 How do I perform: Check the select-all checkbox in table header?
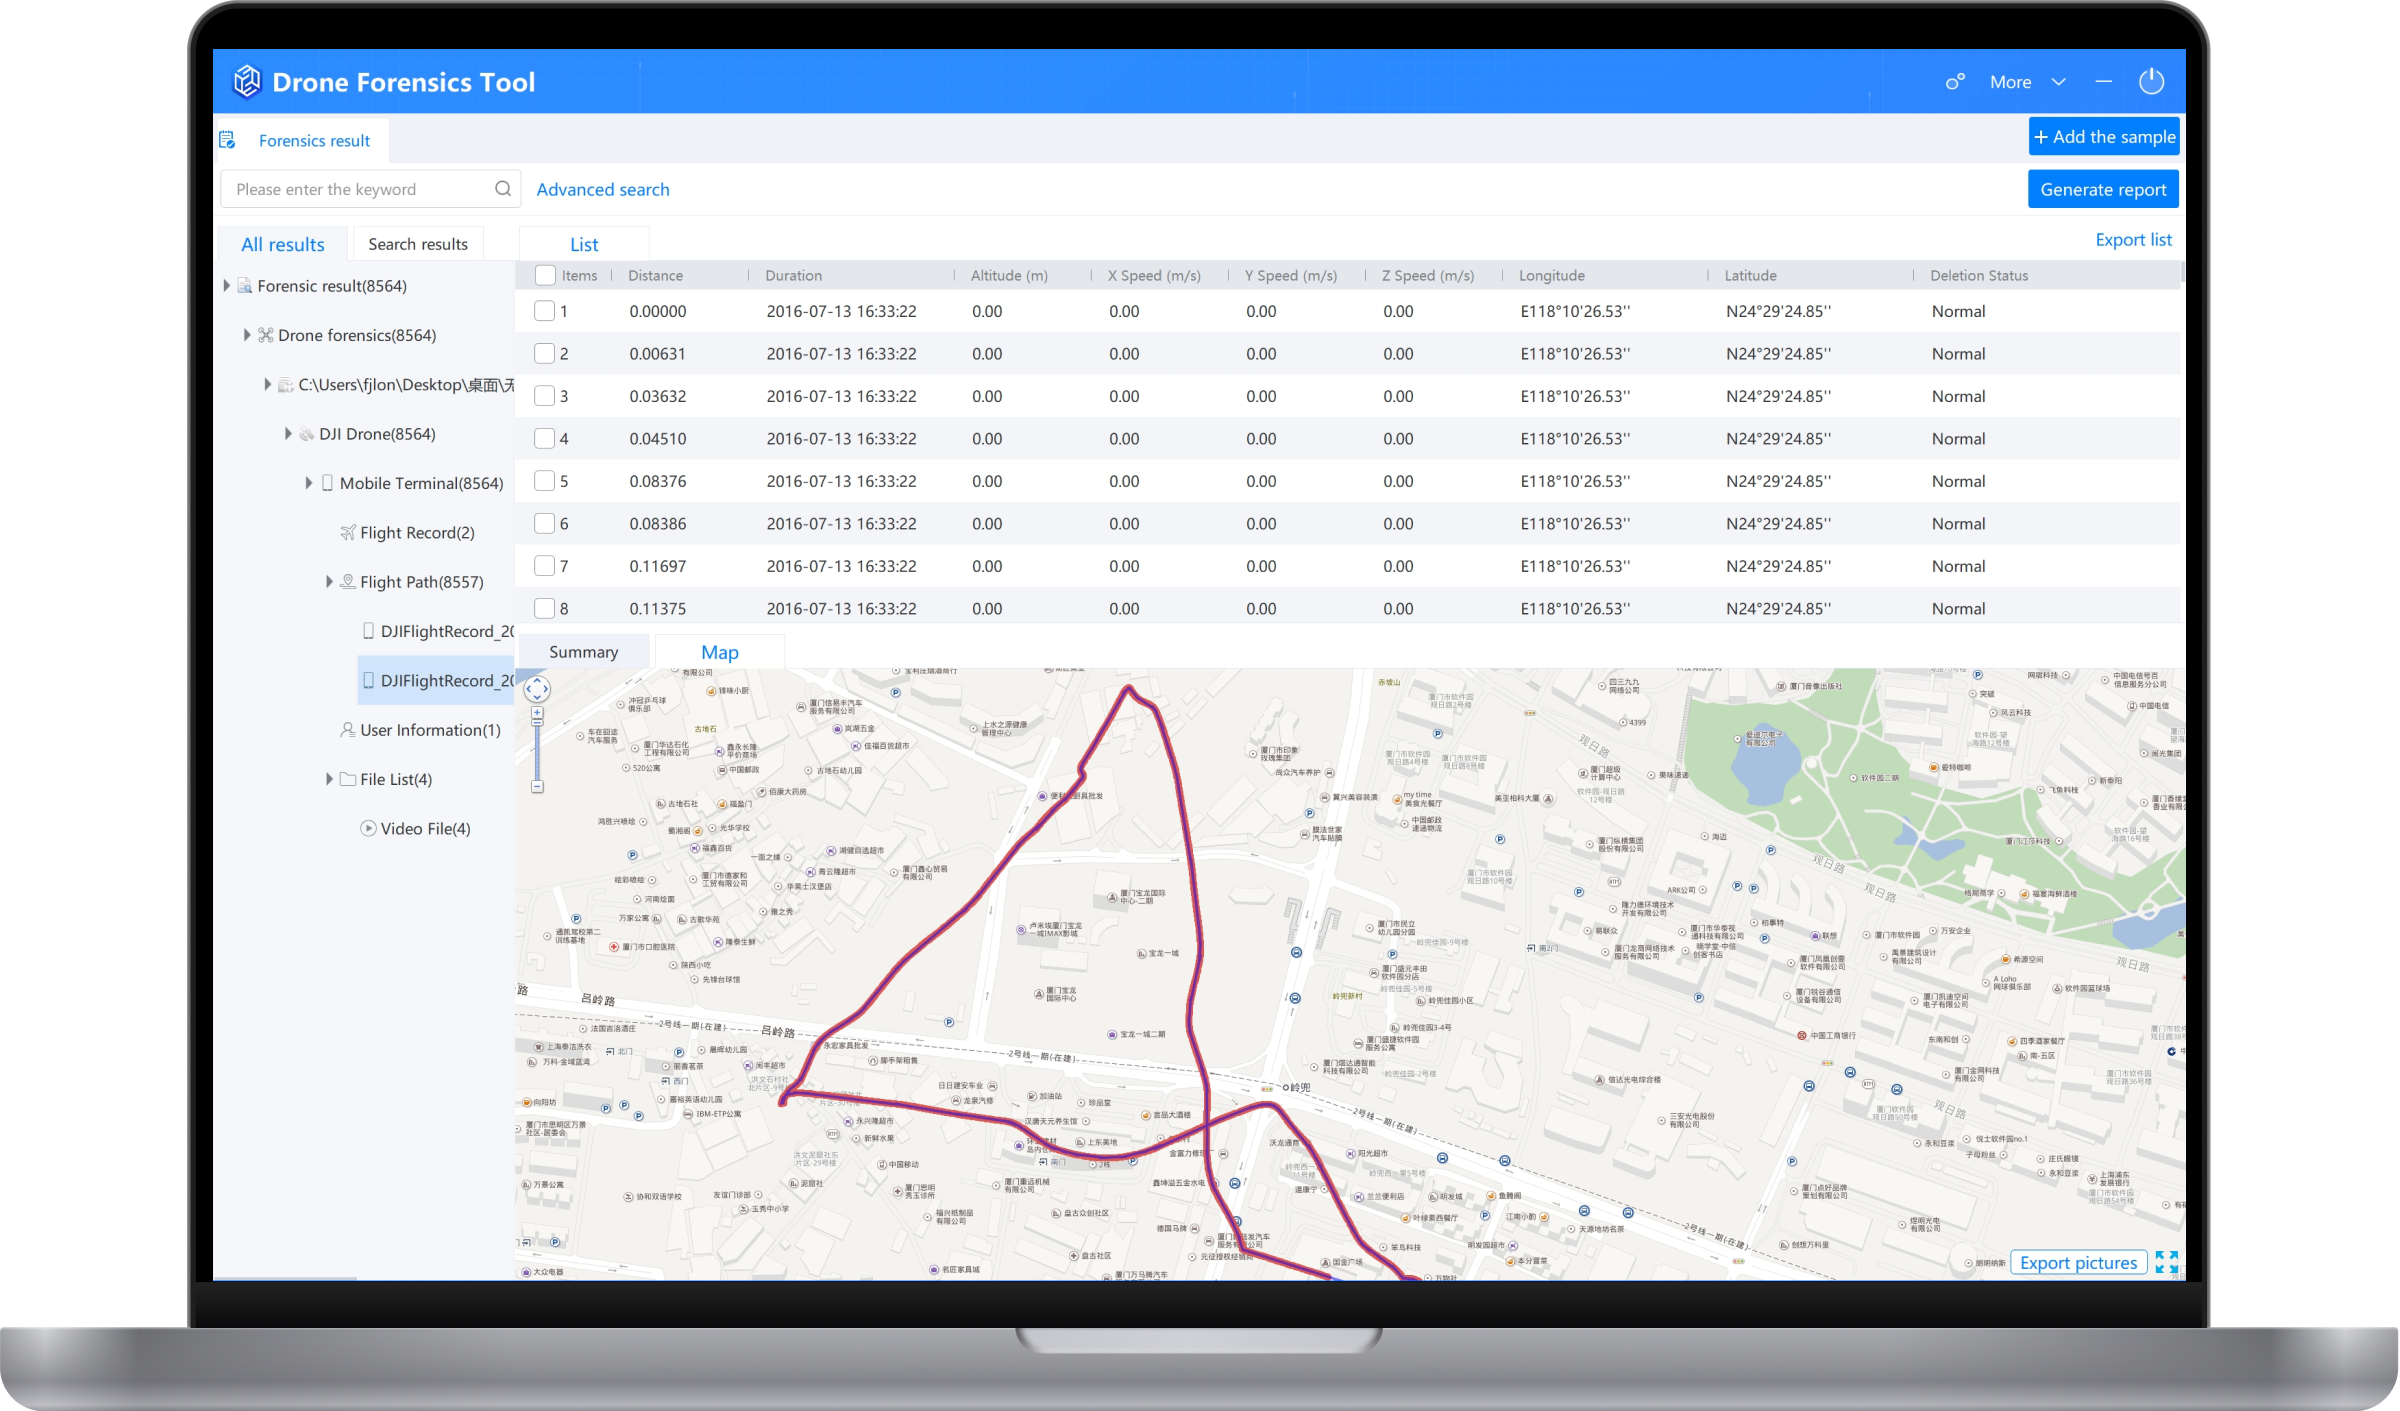[x=545, y=274]
